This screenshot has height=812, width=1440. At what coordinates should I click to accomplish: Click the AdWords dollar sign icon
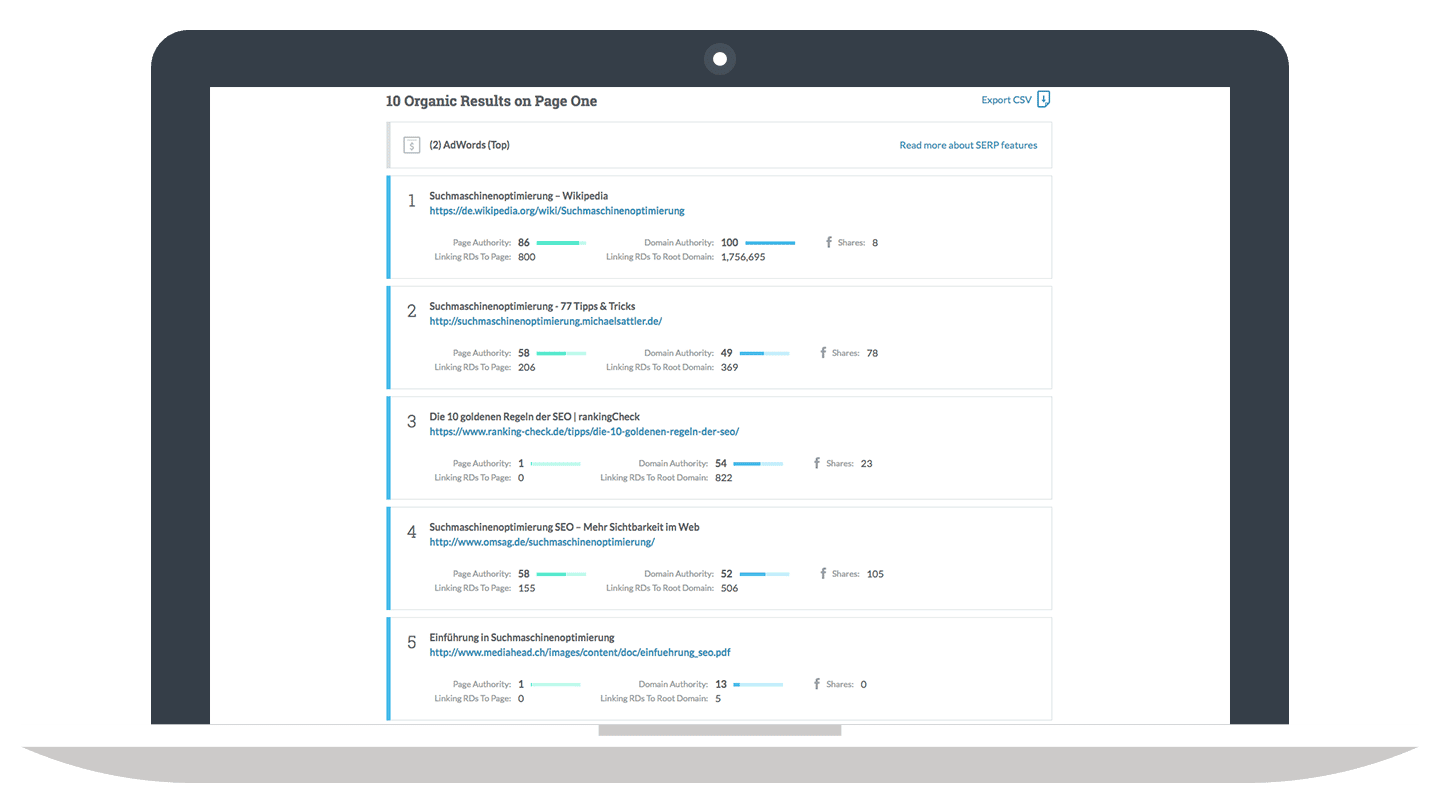tap(412, 145)
